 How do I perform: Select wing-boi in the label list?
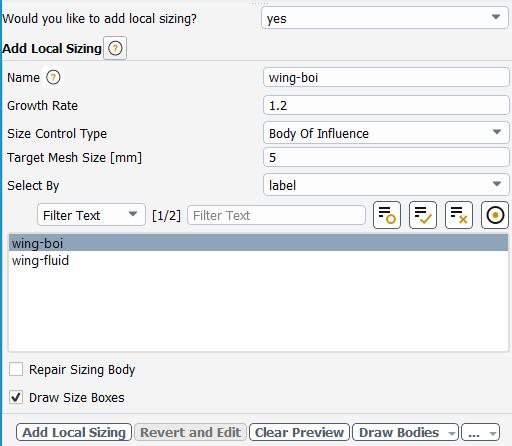tap(258, 243)
